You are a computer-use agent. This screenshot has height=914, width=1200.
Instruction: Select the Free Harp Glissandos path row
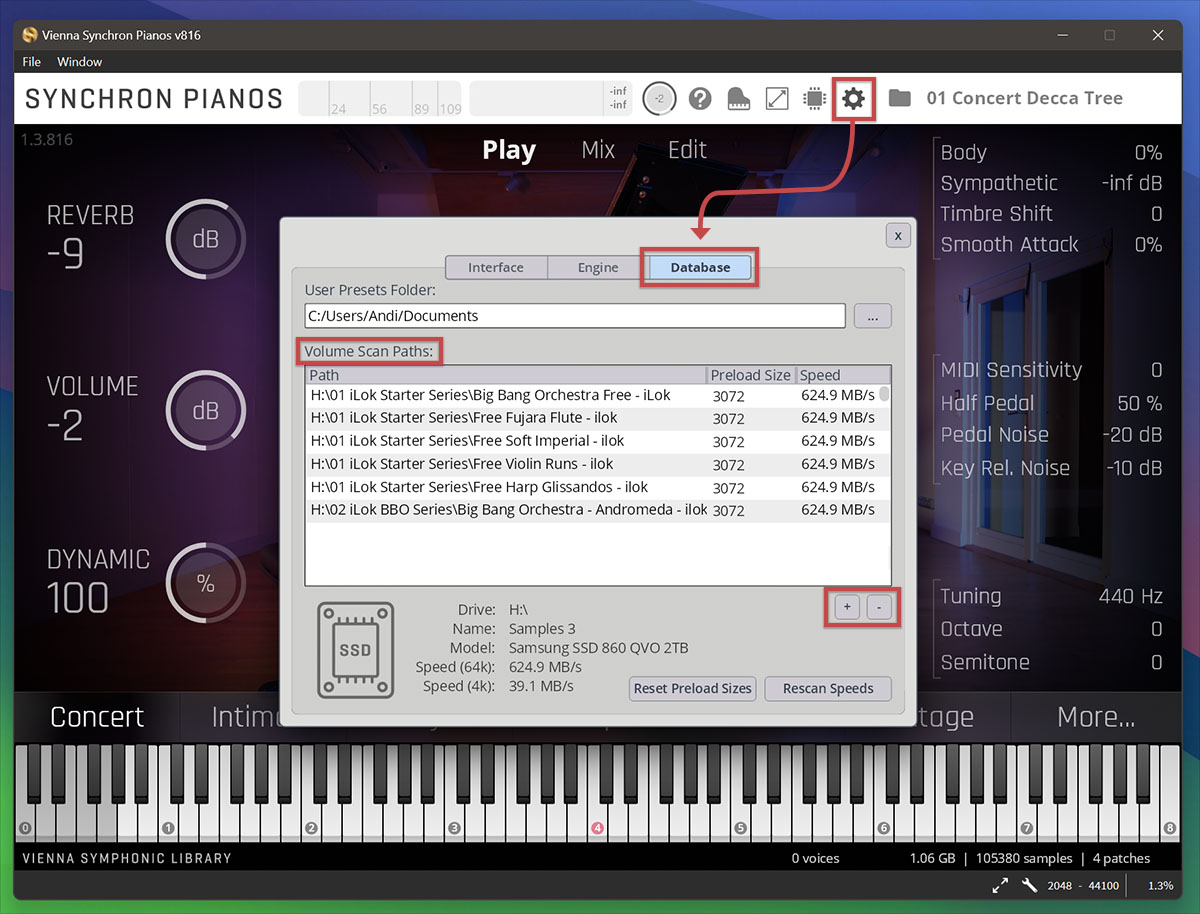(x=593, y=487)
